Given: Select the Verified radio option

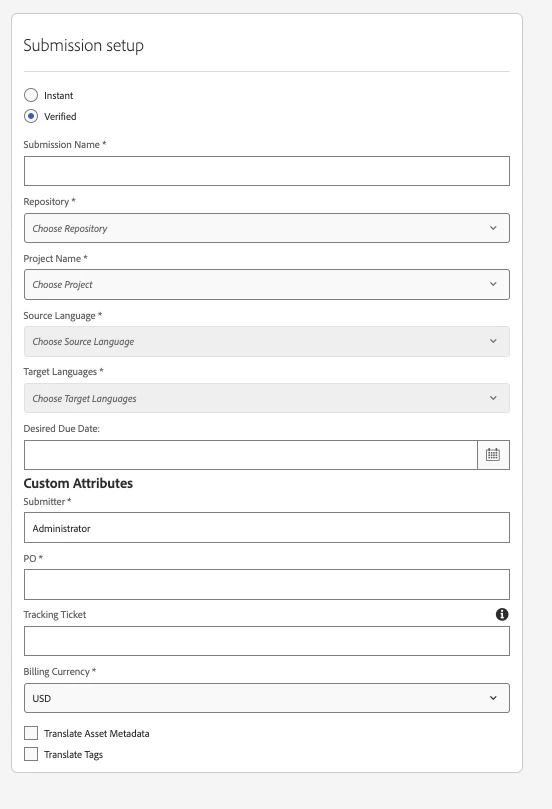Looking at the screenshot, I should pos(31,116).
